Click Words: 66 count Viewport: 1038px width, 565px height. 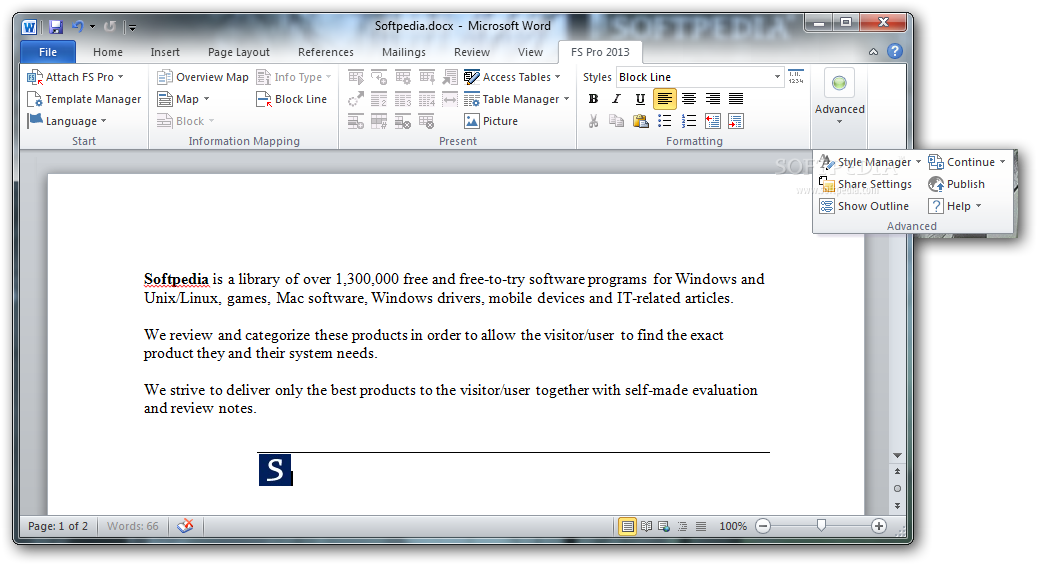pyautogui.click(x=133, y=526)
